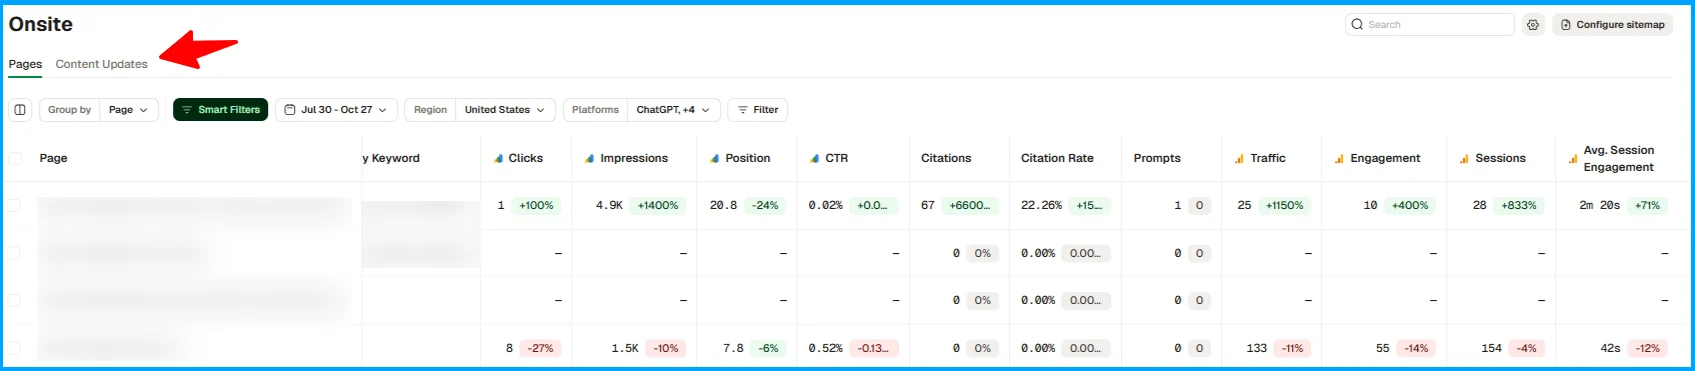Screen dimensions: 1695x371
Task: Enable the Smart Filters button
Action: (220, 110)
